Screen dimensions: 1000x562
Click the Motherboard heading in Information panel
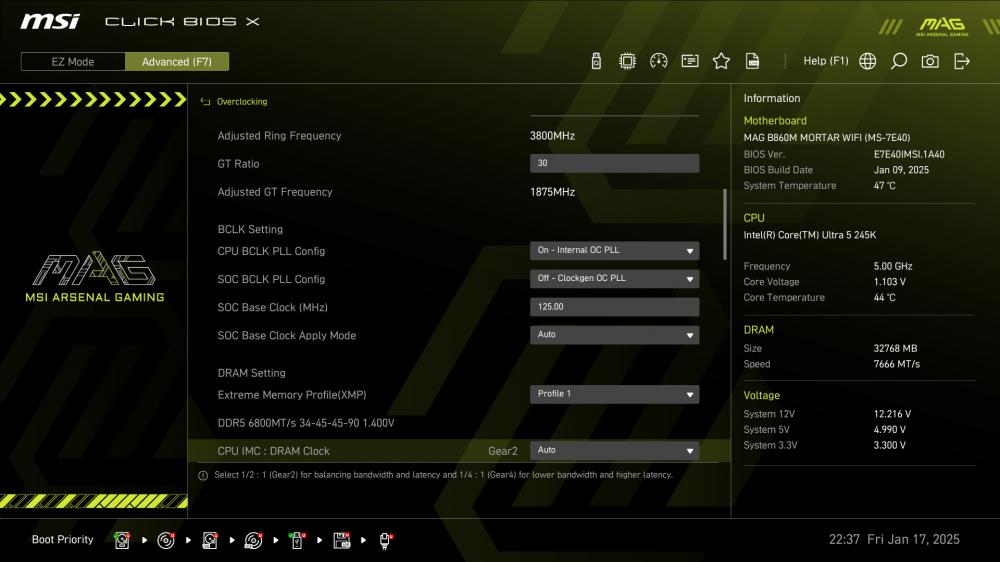pos(775,121)
